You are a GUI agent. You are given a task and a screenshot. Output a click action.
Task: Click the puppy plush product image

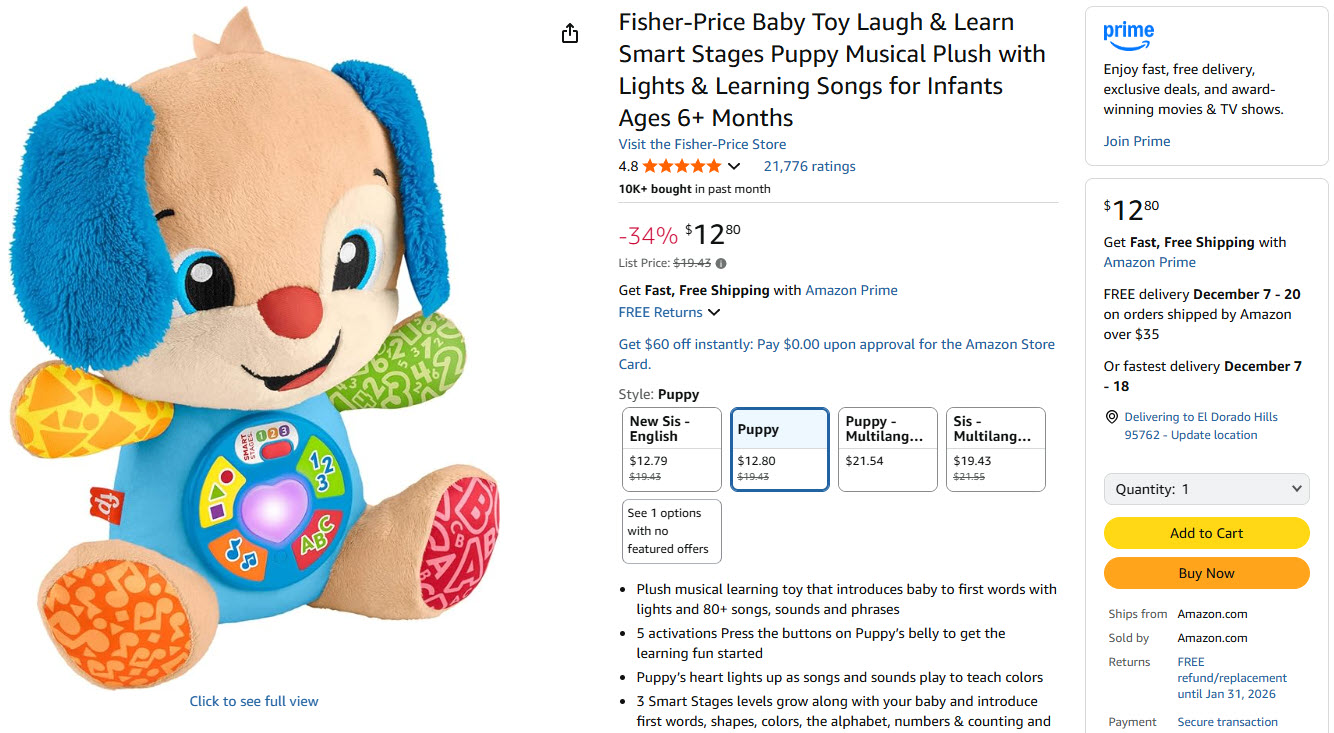coord(254,350)
